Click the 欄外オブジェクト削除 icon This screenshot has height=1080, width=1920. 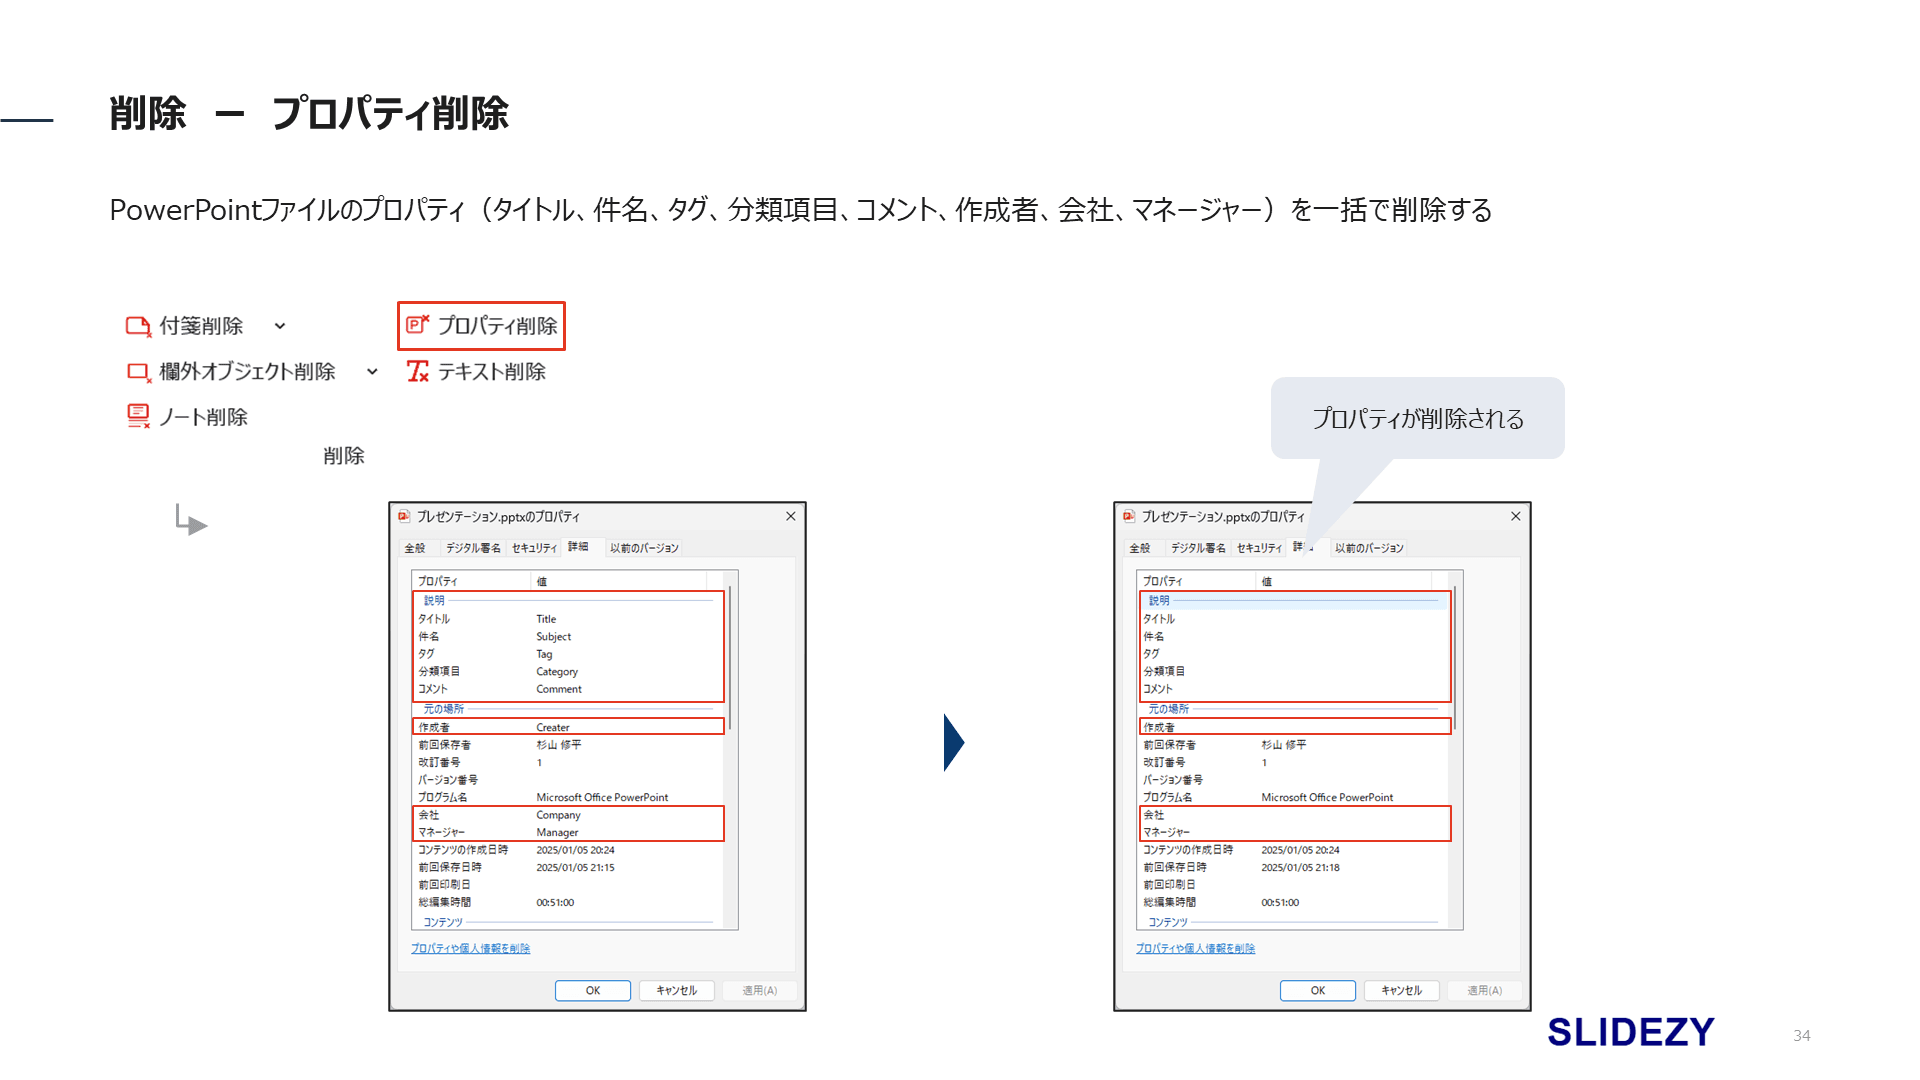pyautogui.click(x=138, y=372)
